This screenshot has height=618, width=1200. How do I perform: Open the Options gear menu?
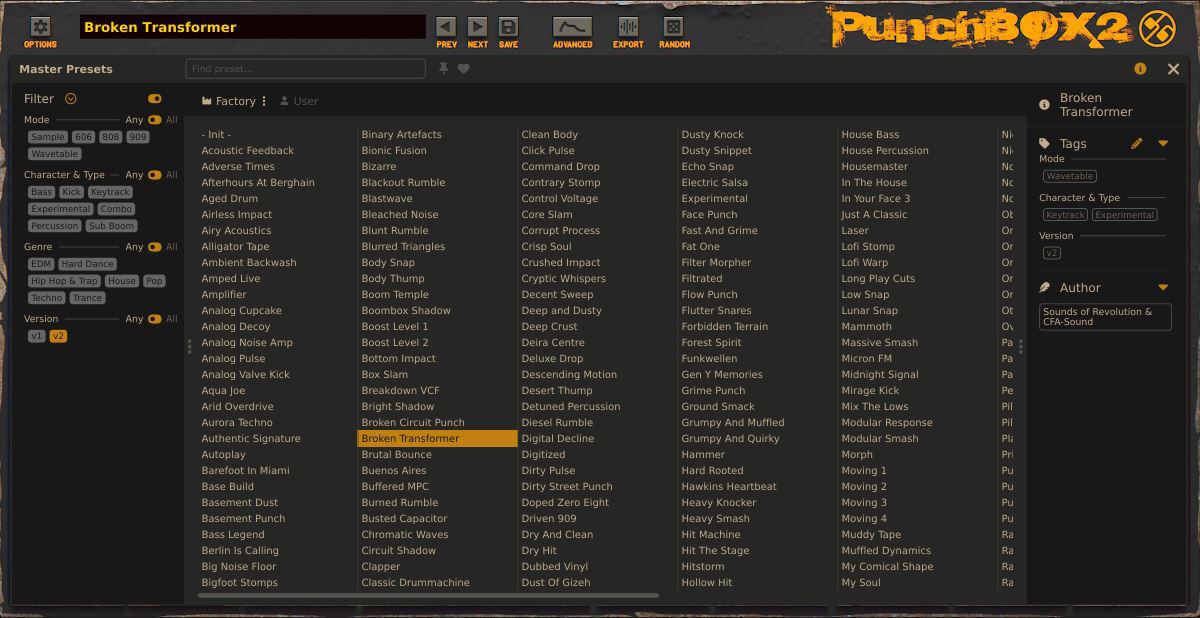(x=41, y=27)
